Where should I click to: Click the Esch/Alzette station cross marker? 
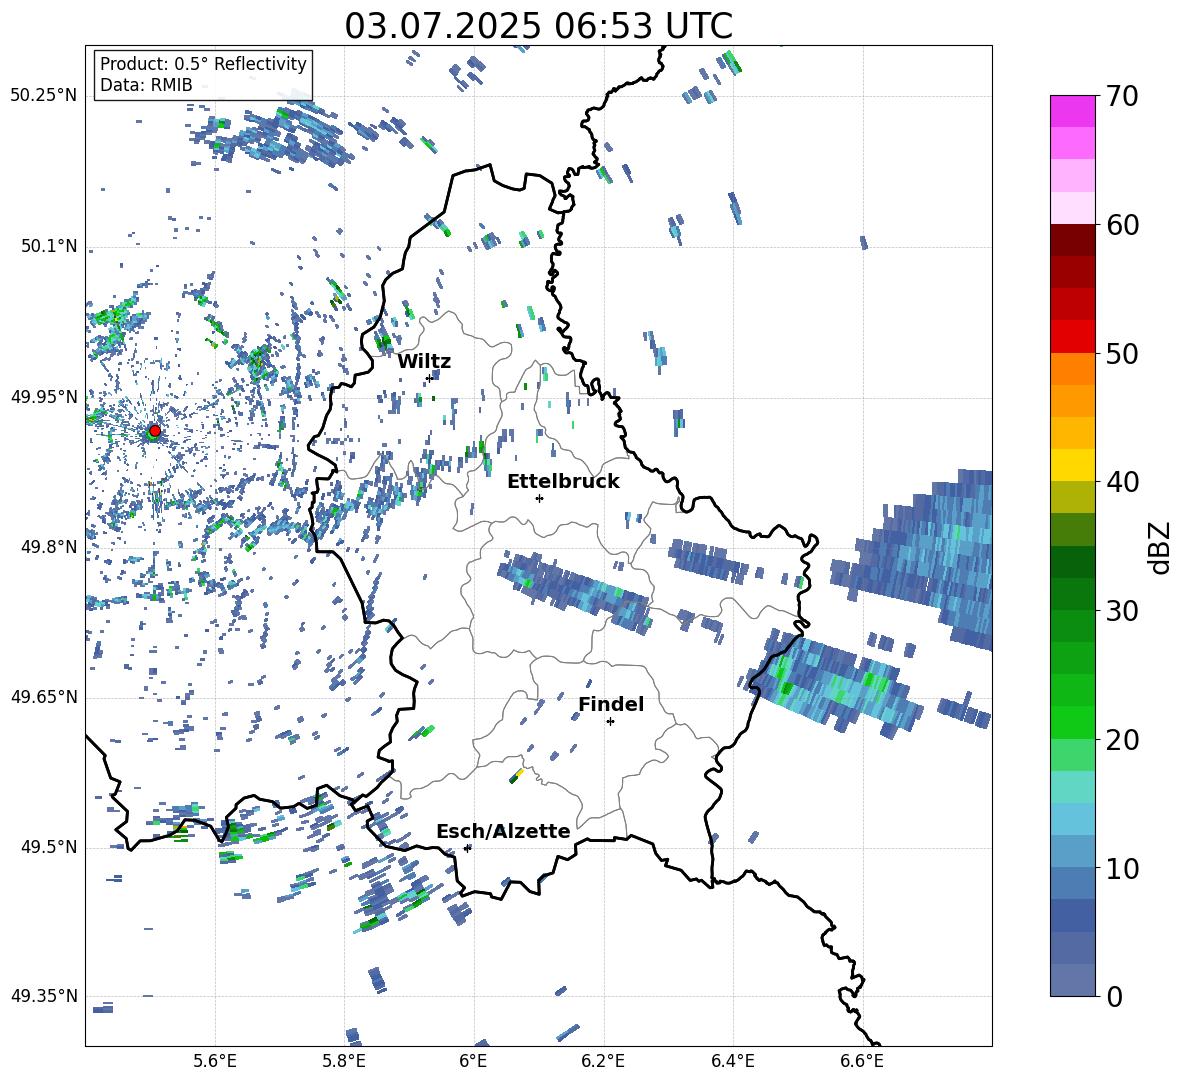(467, 848)
